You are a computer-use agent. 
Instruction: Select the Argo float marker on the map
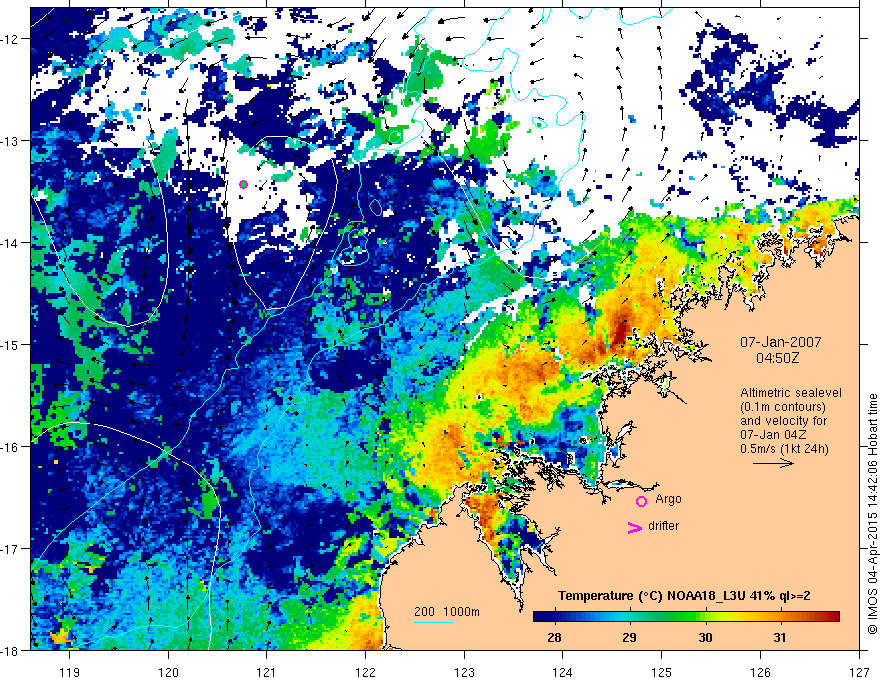click(x=243, y=184)
